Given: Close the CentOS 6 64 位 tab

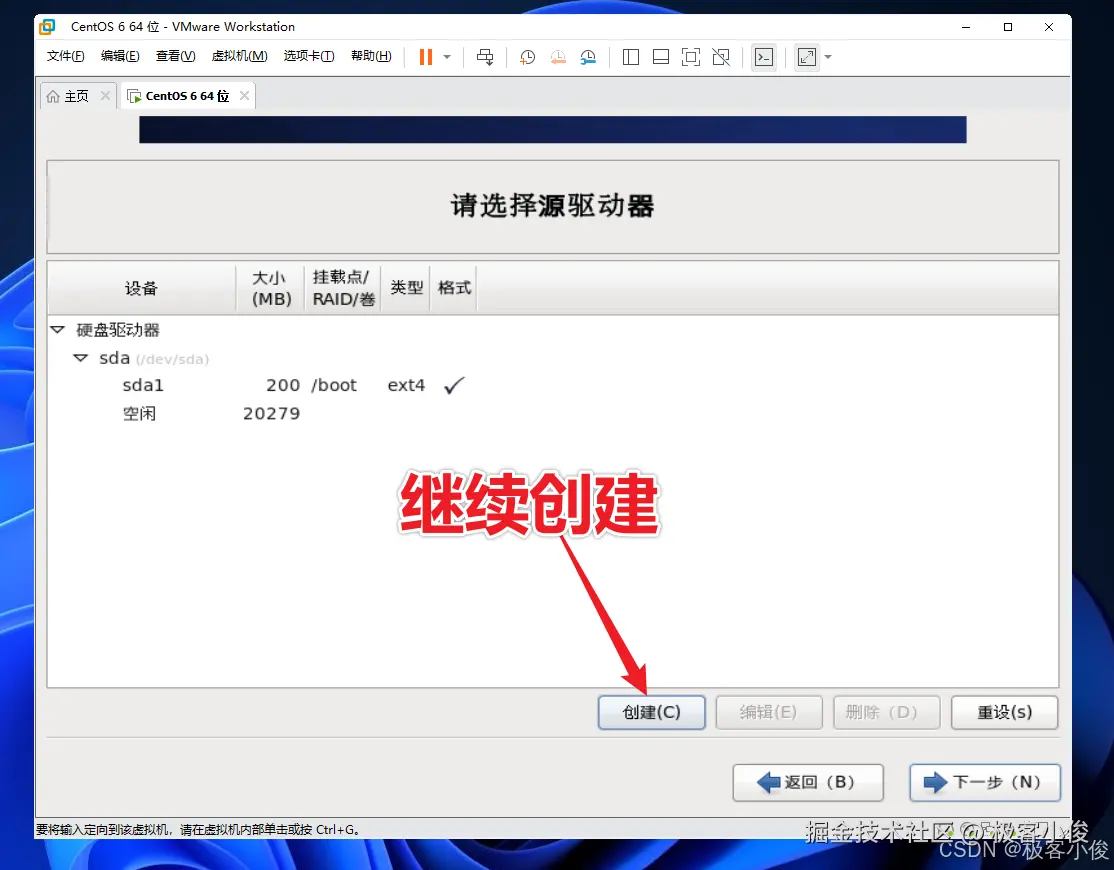Looking at the screenshot, I should tap(244, 95).
